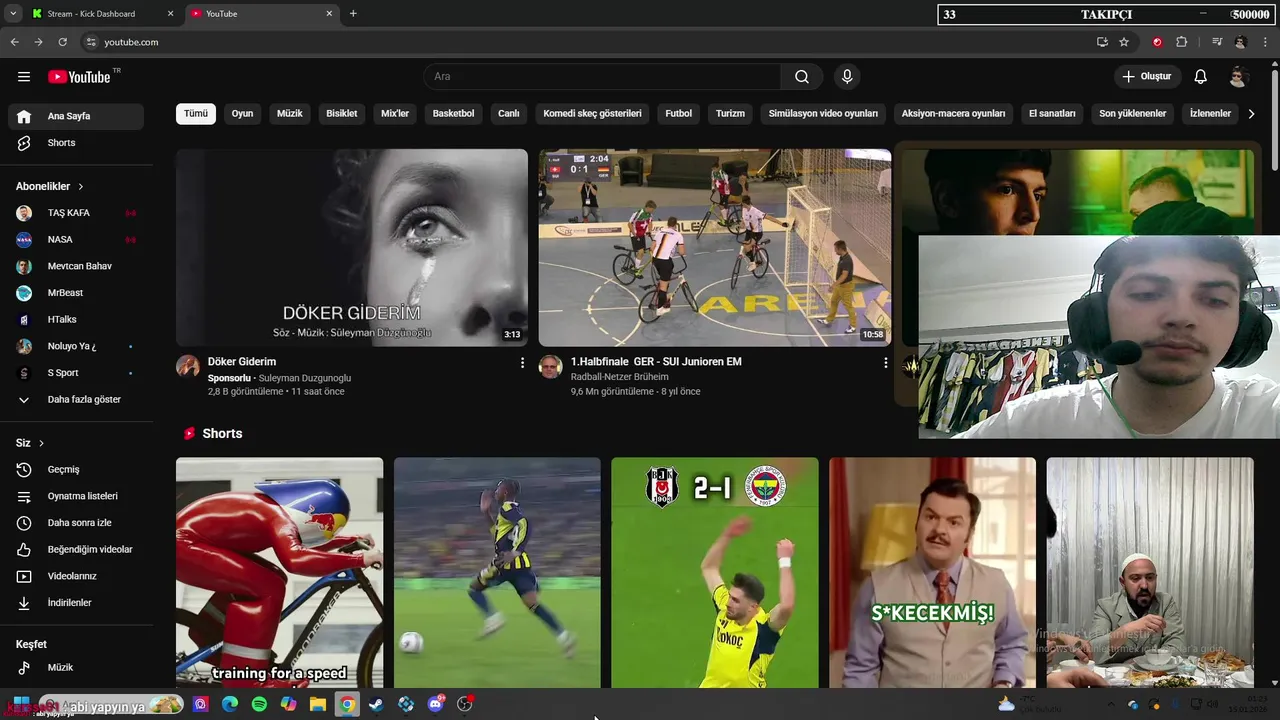Select the Bisiklet filter chip
The image size is (1280, 720).
342,113
